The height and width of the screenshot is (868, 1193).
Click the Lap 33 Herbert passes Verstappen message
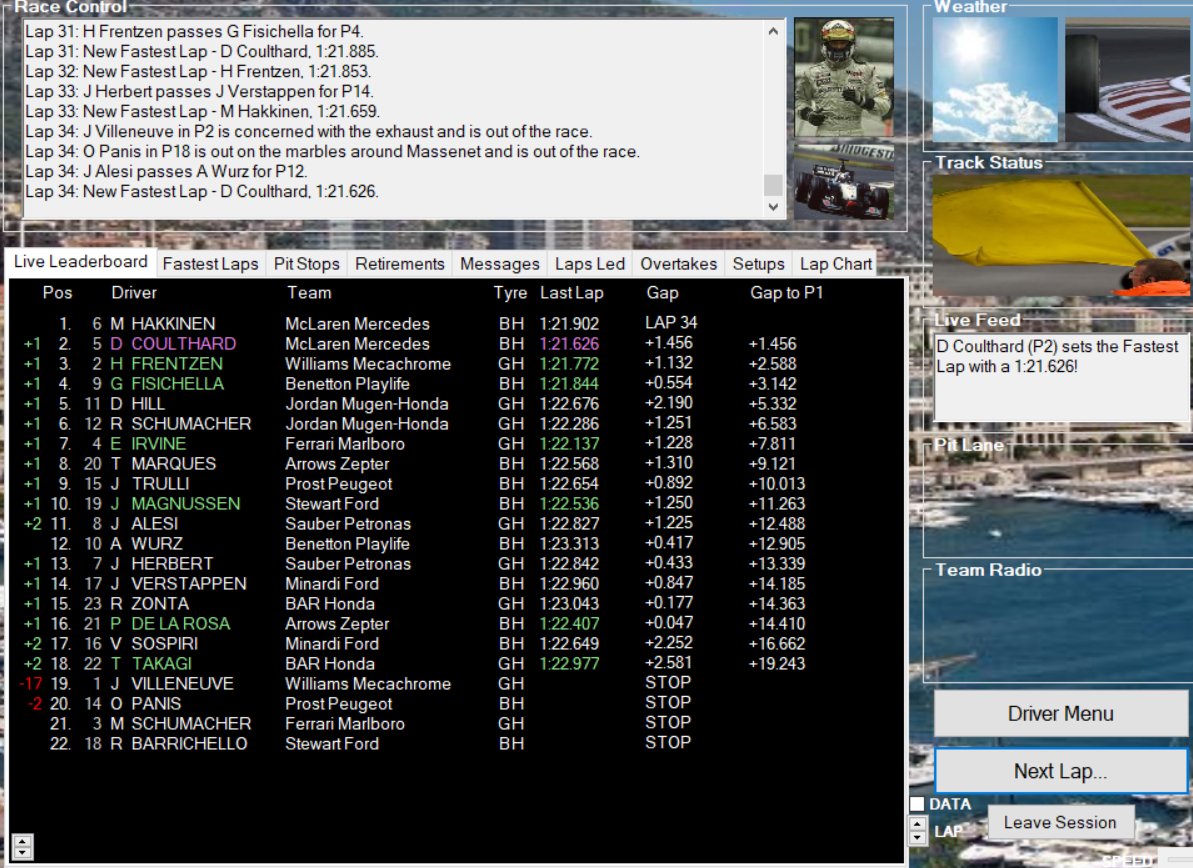tap(199, 91)
